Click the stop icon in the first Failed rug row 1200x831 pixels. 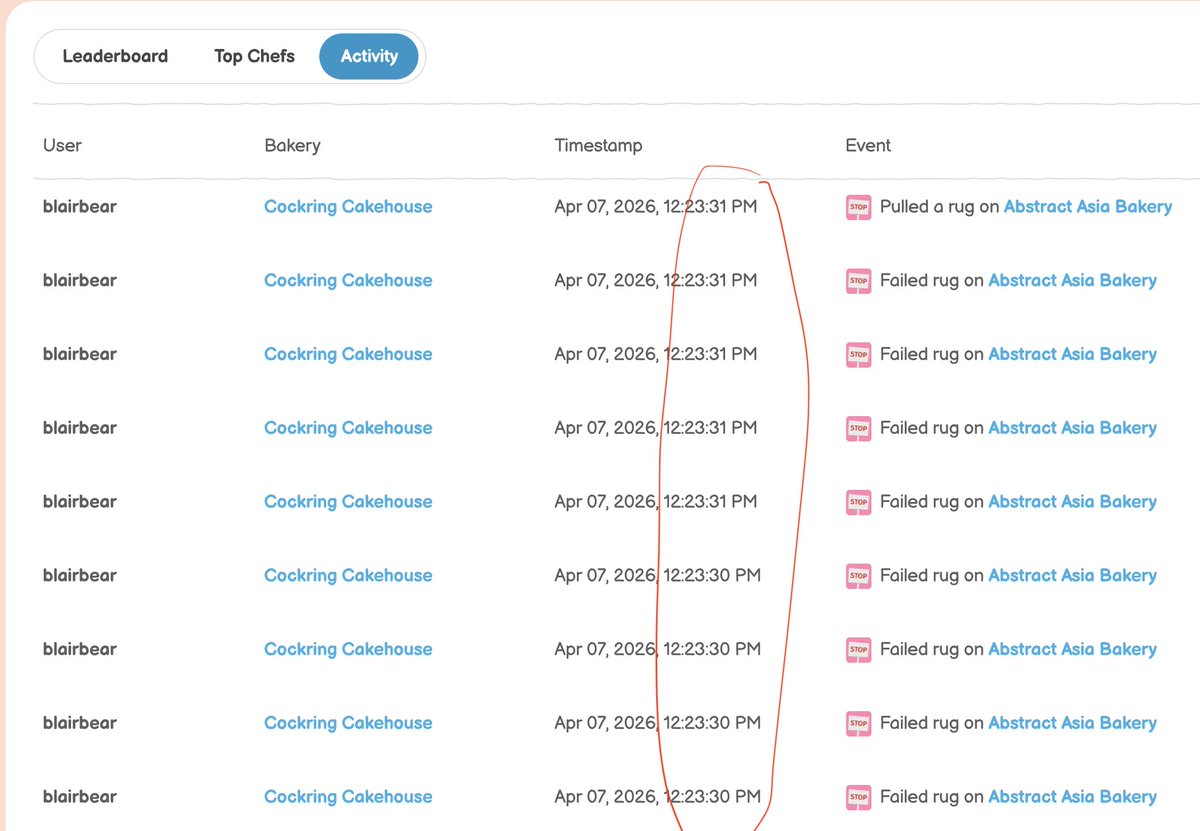(x=858, y=281)
